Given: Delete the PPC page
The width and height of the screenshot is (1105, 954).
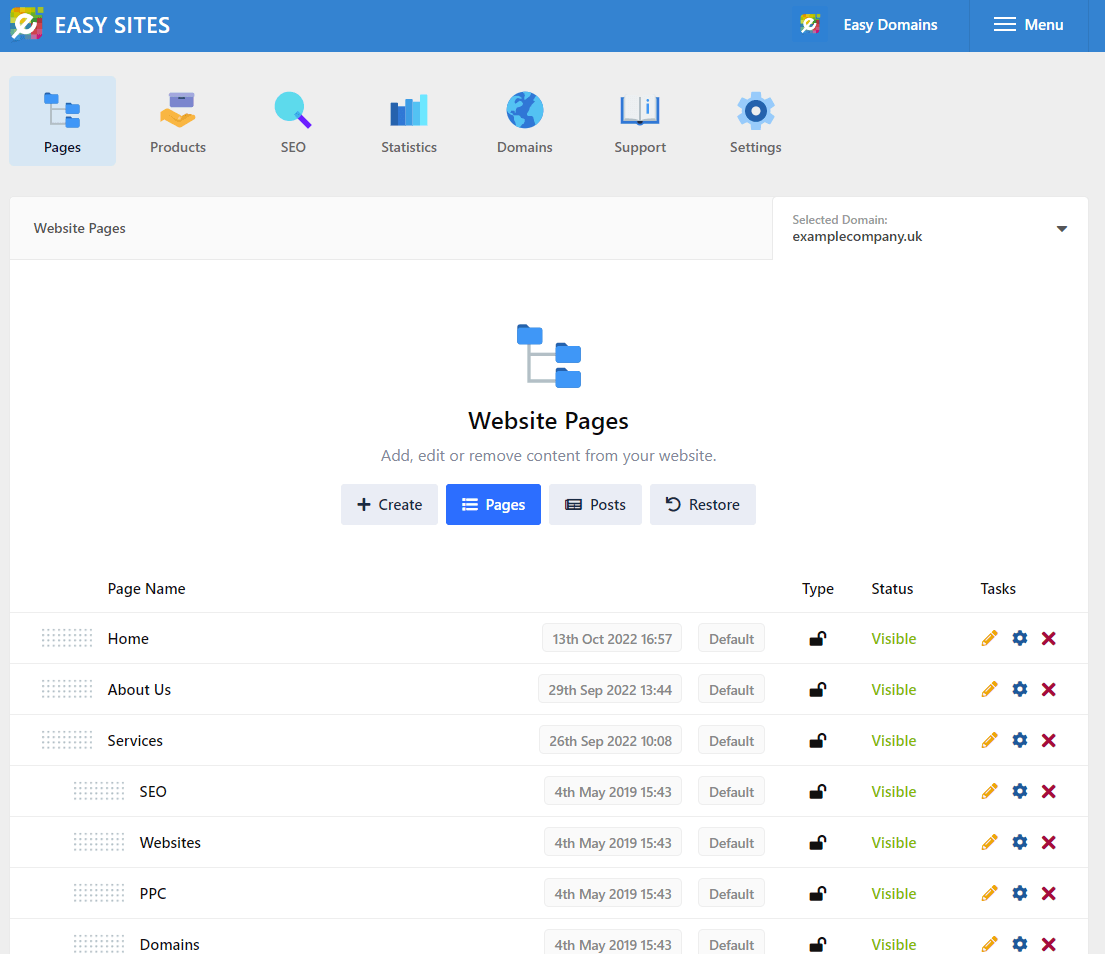Looking at the screenshot, I should coord(1049,893).
